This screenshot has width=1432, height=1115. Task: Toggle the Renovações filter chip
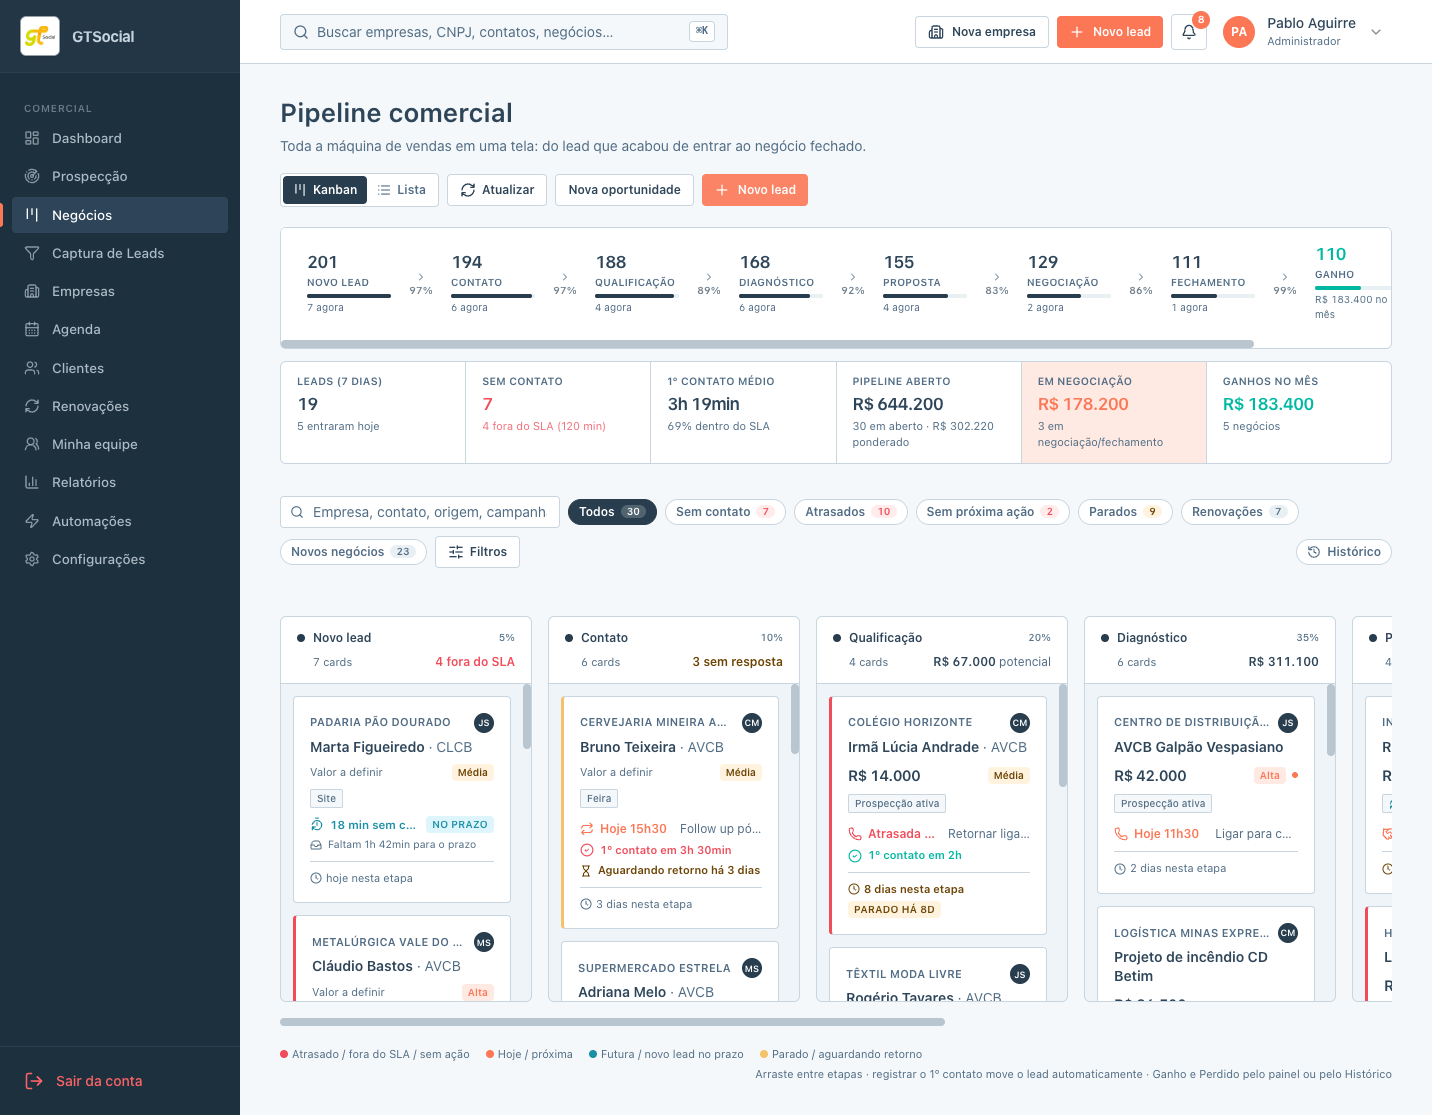pyautogui.click(x=1240, y=512)
